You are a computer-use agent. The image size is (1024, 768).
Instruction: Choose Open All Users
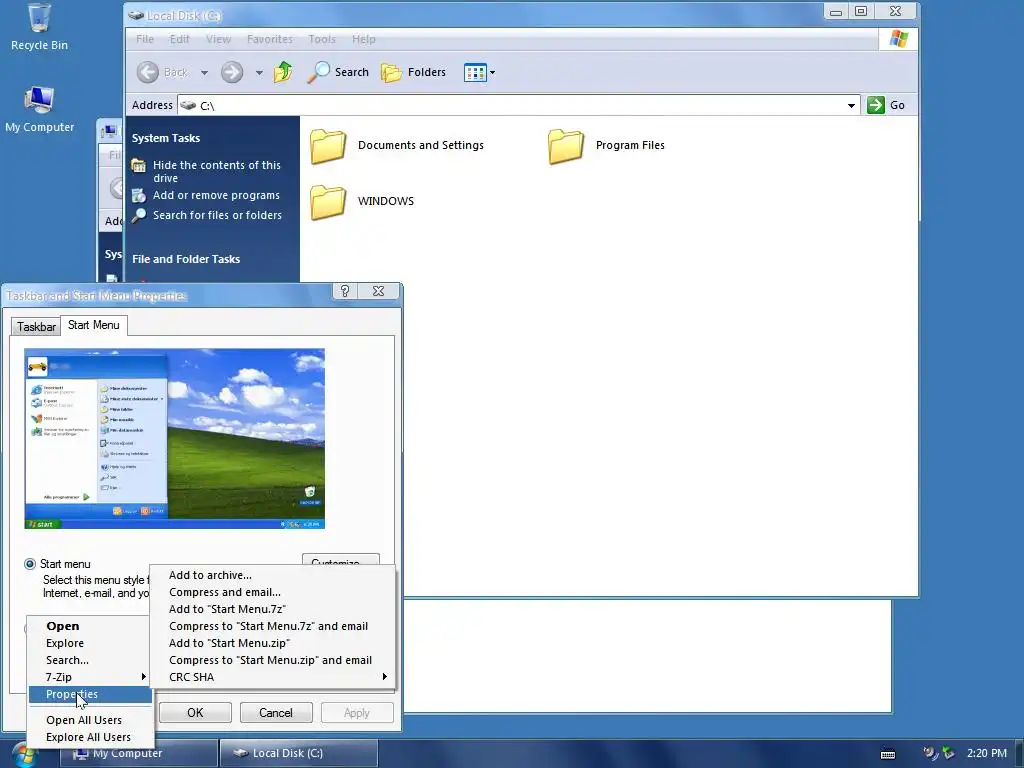(90, 720)
